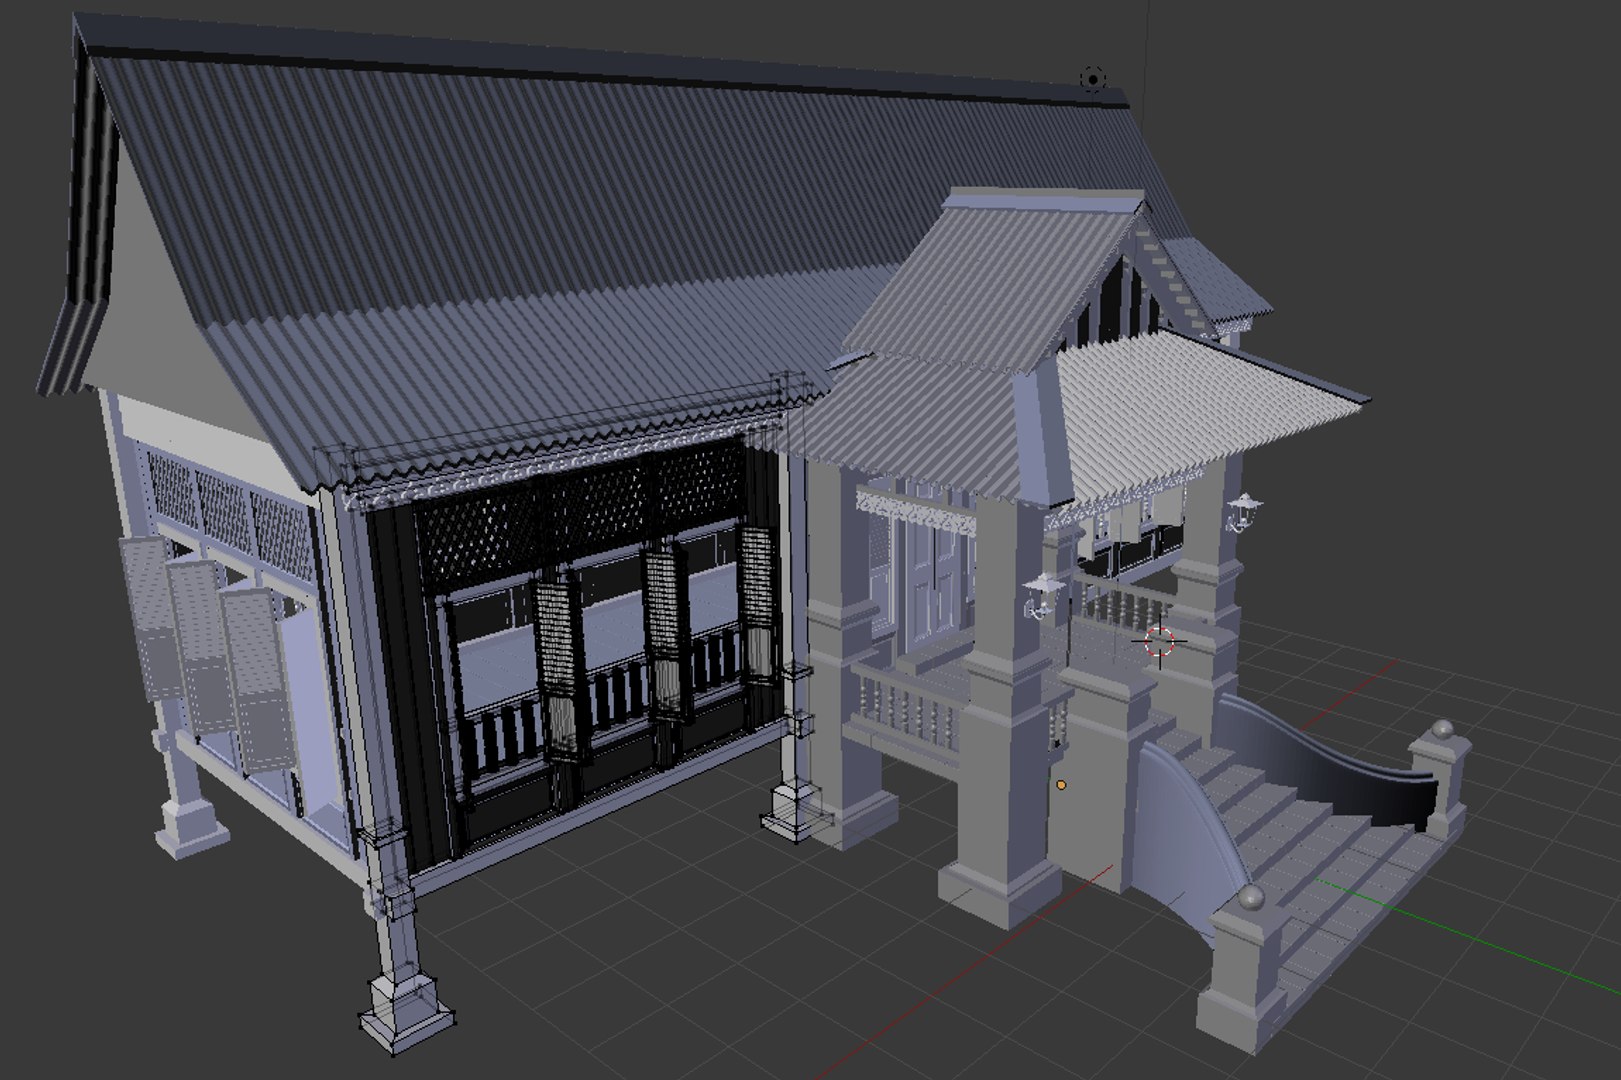This screenshot has height=1080, width=1621.
Task: Select the lamp object above the roof ridge
Action: click(x=1093, y=78)
